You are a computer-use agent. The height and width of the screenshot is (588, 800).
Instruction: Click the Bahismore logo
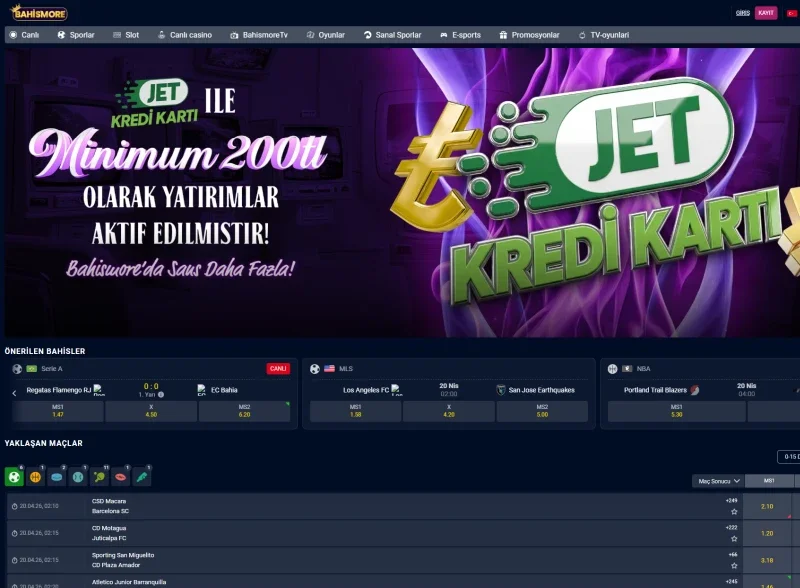39,12
